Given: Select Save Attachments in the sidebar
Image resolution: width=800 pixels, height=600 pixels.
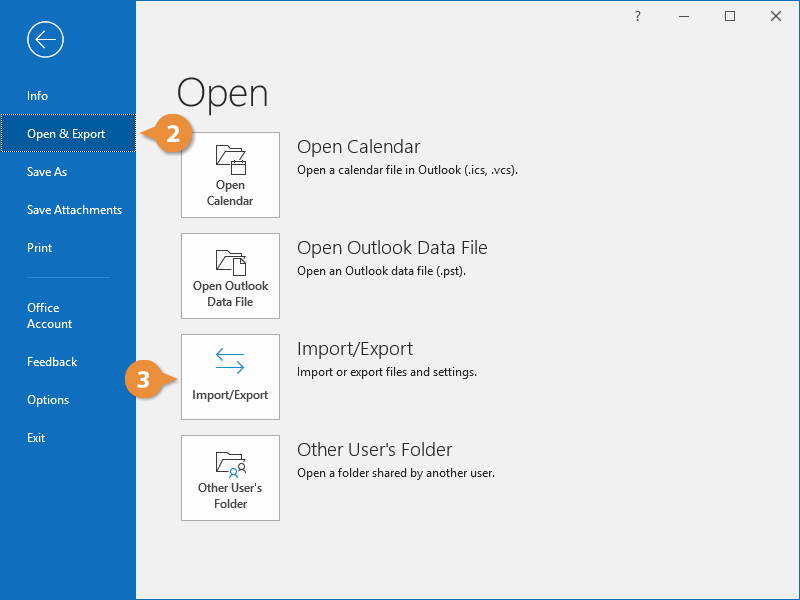Looking at the screenshot, I should pyautogui.click(x=74, y=210).
